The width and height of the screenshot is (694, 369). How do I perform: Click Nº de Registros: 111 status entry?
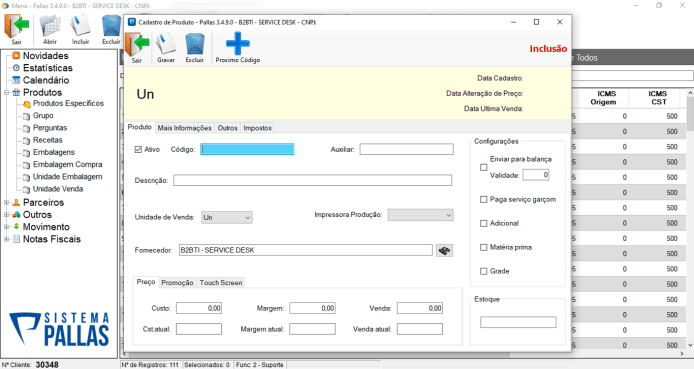150,365
